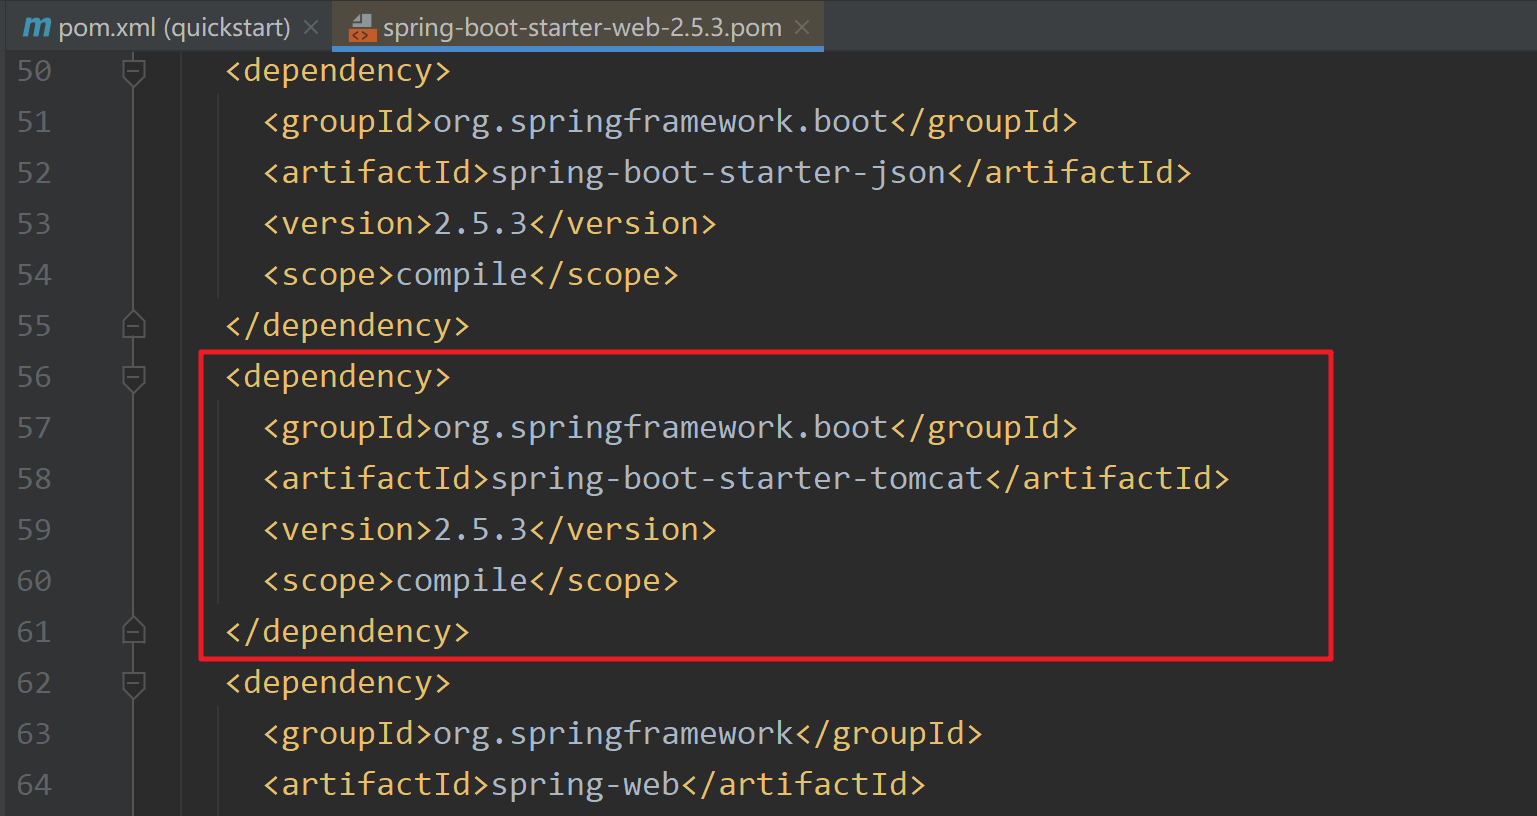Viewport: 1537px width, 816px height.
Task: Click fold end marker on line 55
Action: click(x=134, y=326)
